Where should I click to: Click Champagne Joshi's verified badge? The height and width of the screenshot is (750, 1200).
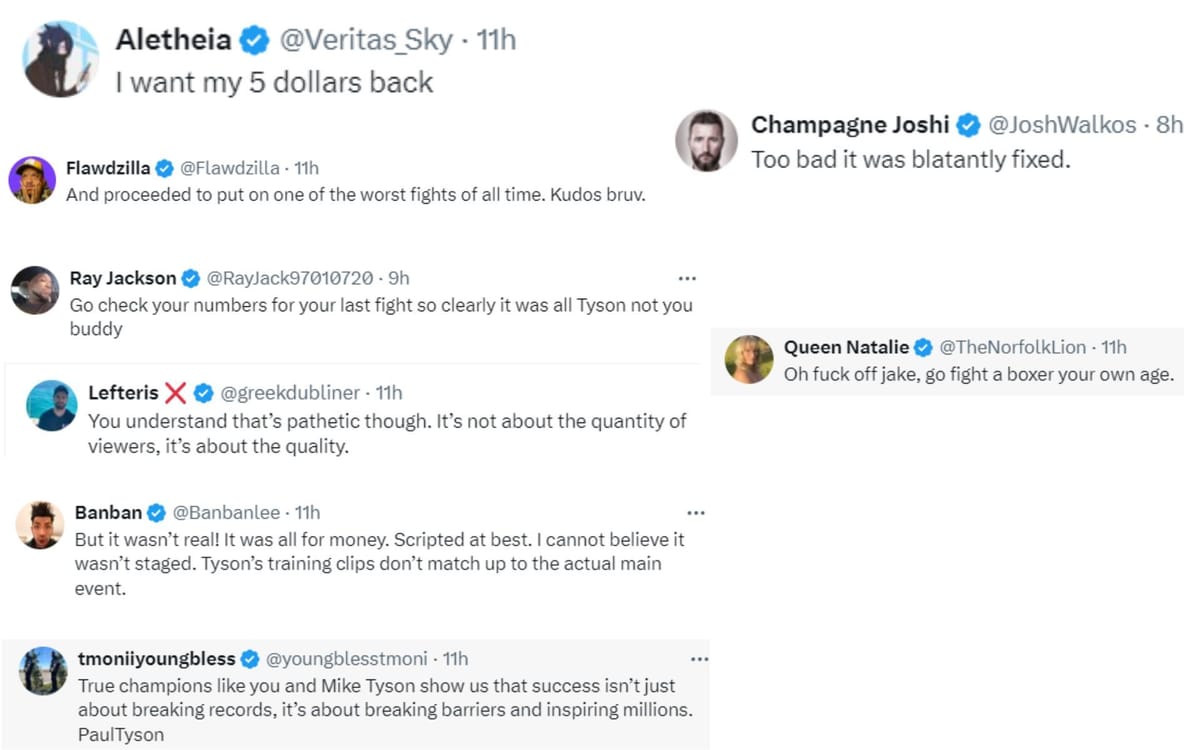[x=968, y=126]
